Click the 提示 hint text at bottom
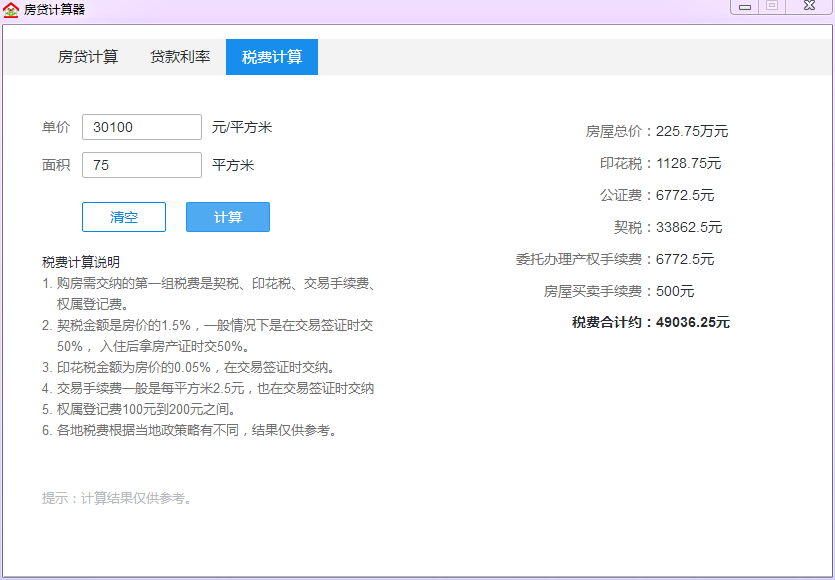Image resolution: width=835 pixels, height=580 pixels. pyautogui.click(x=116, y=498)
